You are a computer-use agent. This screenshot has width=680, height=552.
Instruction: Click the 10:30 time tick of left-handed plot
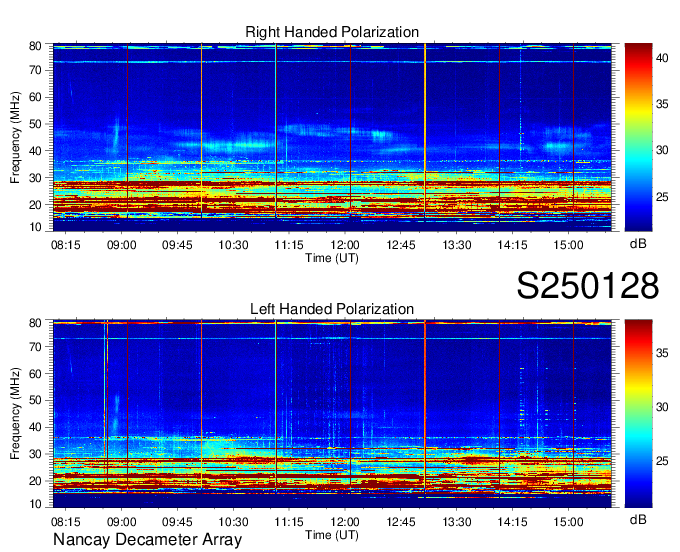233,522
